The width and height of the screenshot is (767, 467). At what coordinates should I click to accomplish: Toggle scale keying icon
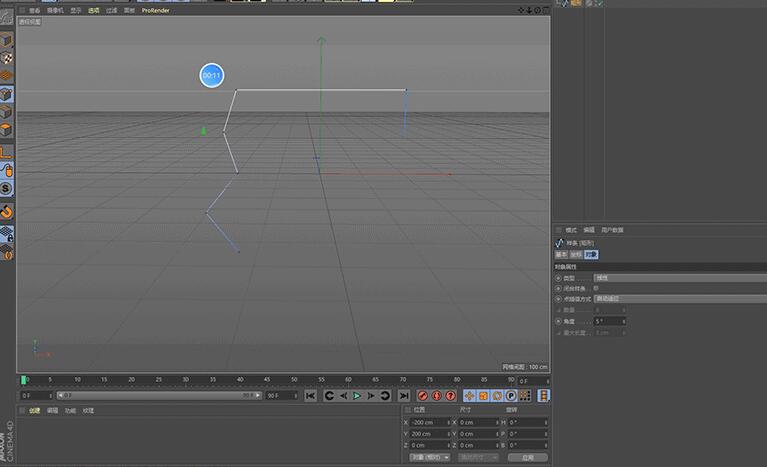[x=483, y=396]
